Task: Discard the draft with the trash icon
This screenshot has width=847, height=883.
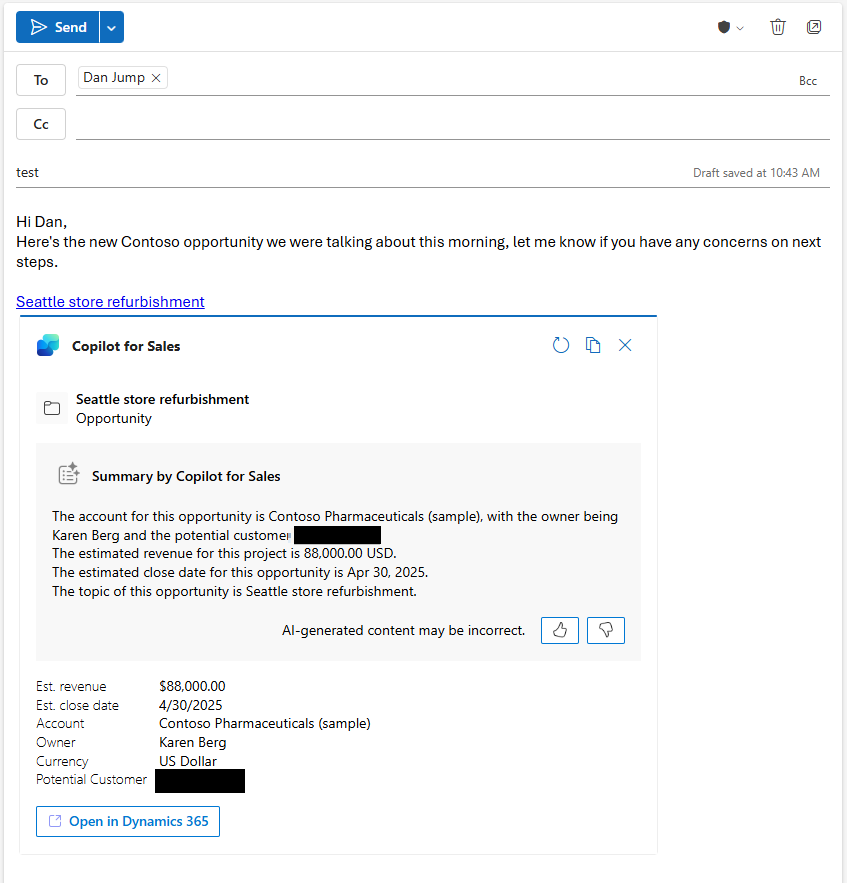Action: coord(778,27)
